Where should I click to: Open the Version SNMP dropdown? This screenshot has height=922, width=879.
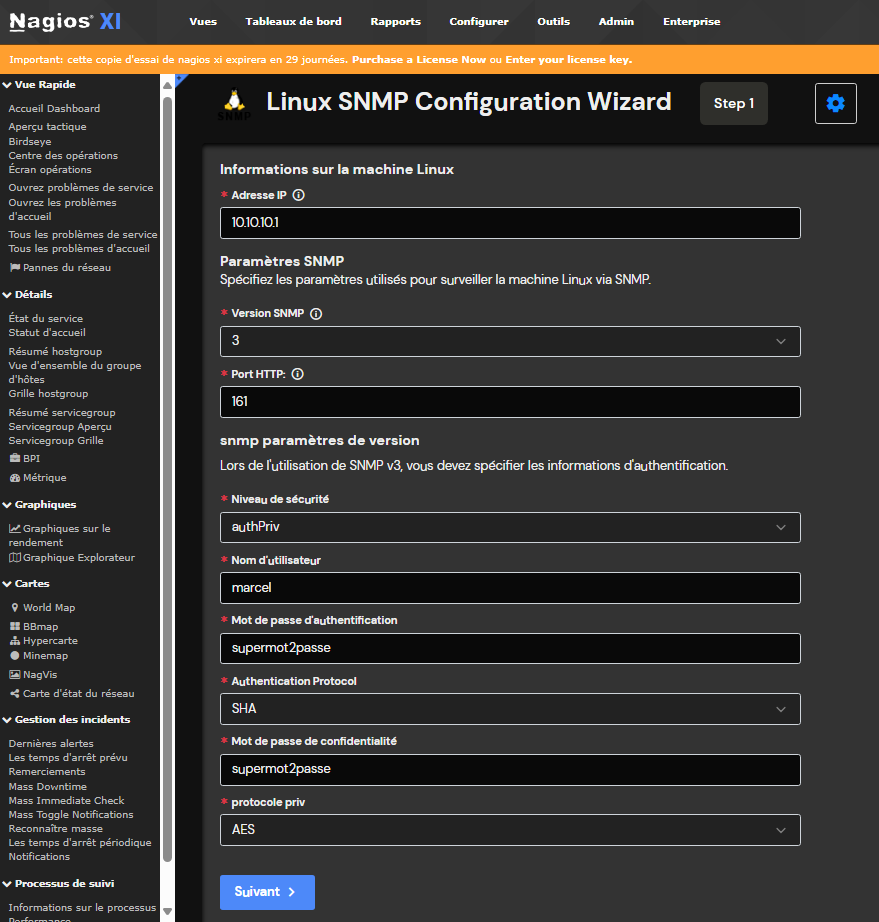click(510, 341)
